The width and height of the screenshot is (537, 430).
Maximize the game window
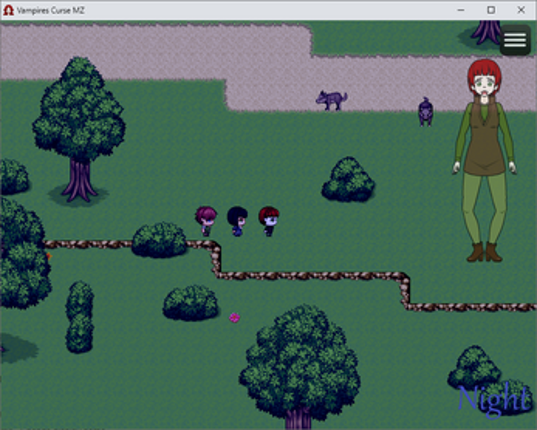[491, 10]
